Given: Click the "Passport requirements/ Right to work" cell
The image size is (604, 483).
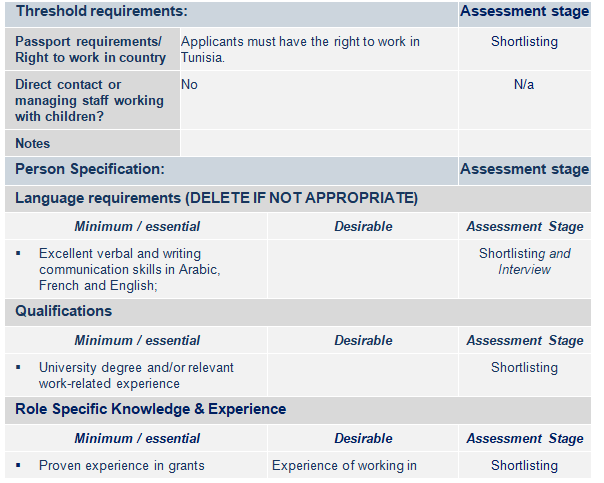Looking at the screenshot, I should point(90,49).
